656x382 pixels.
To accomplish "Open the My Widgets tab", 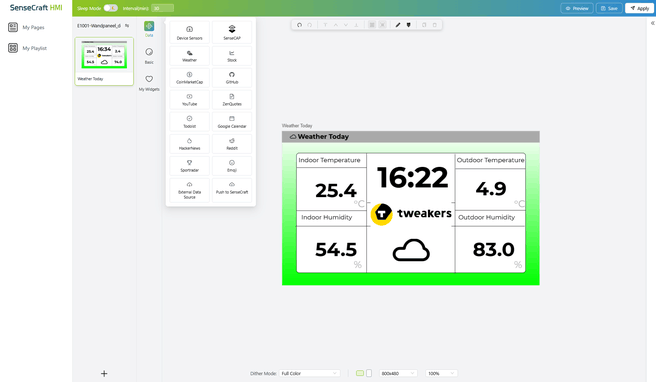I will [x=149, y=83].
